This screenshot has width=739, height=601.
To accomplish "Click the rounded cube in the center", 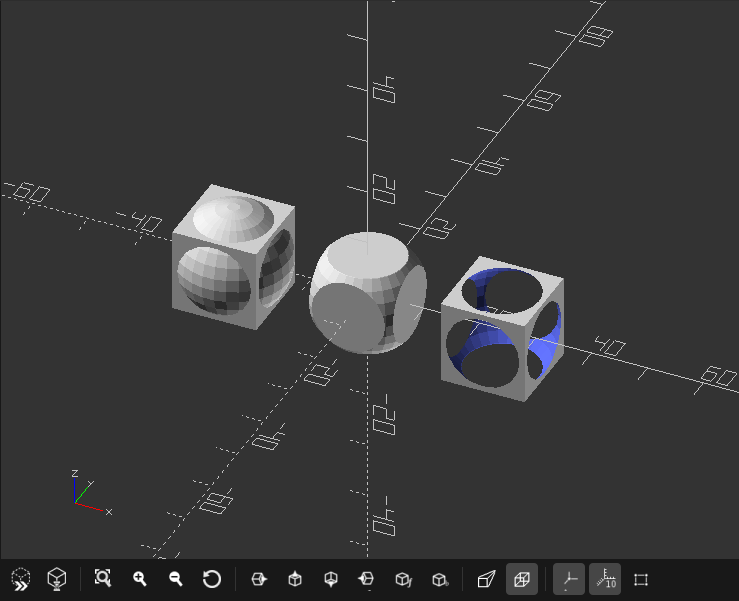I will tap(368, 293).
